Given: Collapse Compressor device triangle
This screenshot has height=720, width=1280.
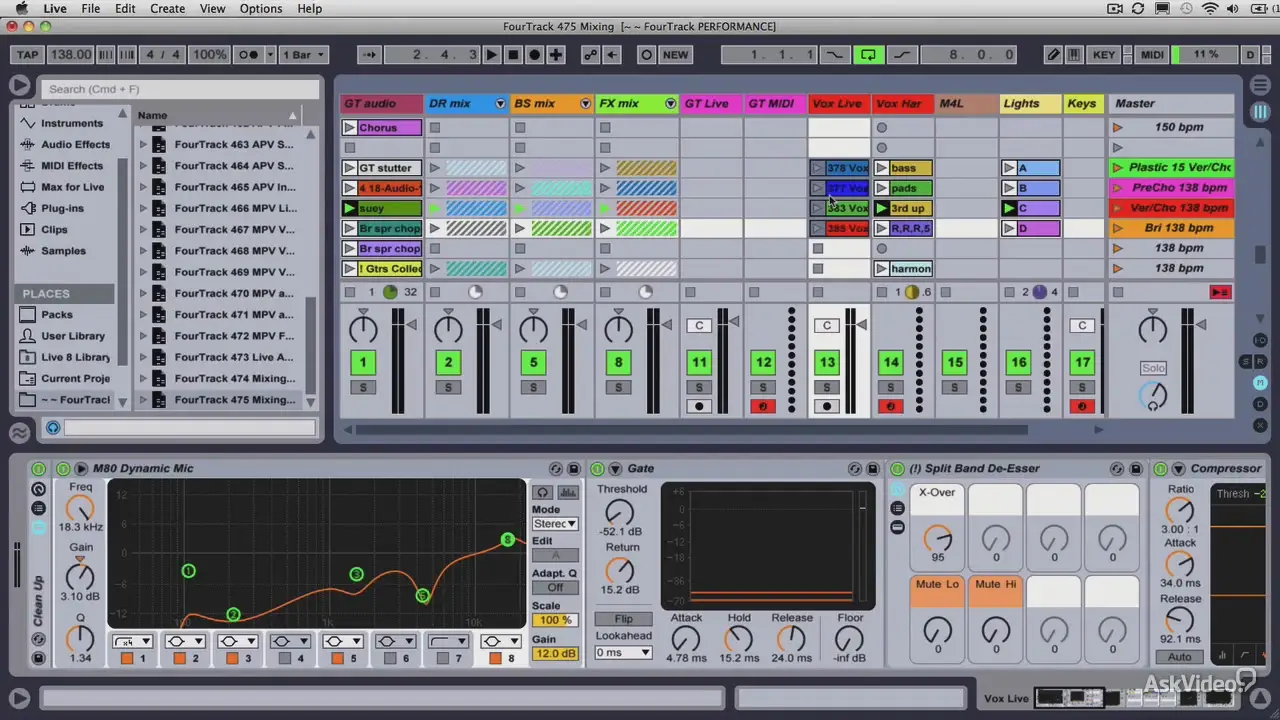Looking at the screenshot, I should [1179, 468].
